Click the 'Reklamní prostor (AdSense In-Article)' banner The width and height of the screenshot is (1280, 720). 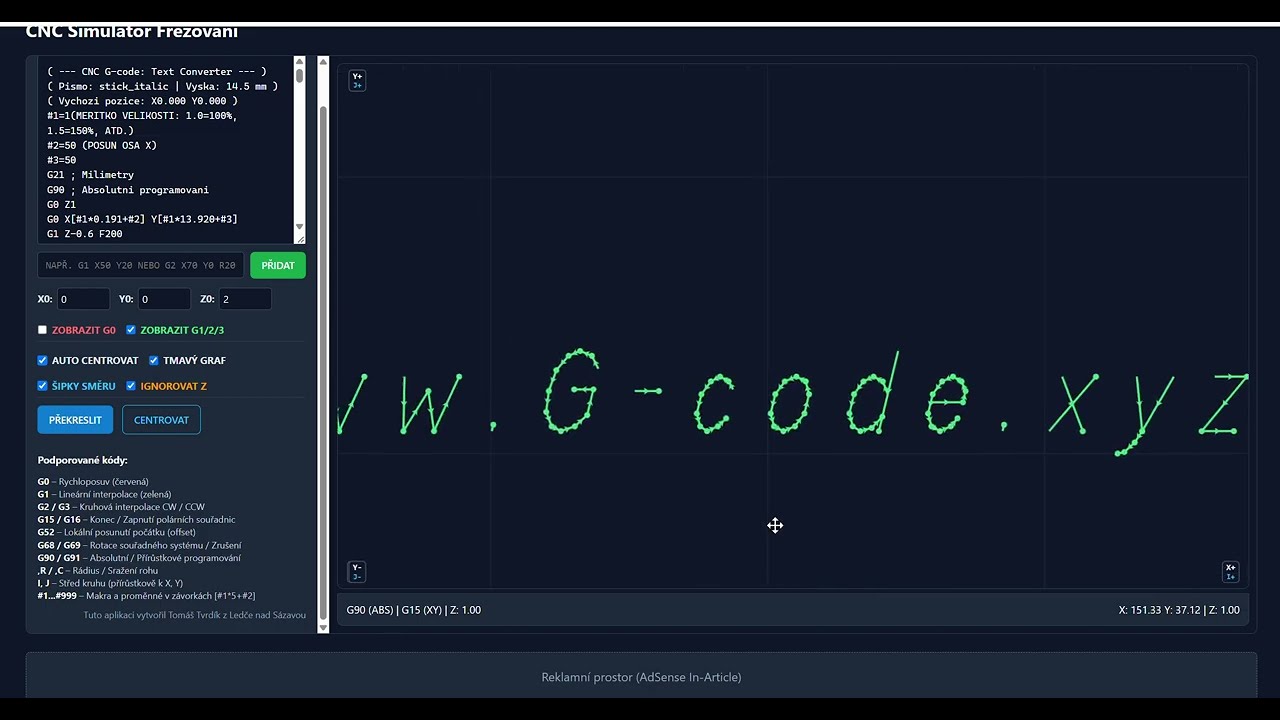point(641,677)
